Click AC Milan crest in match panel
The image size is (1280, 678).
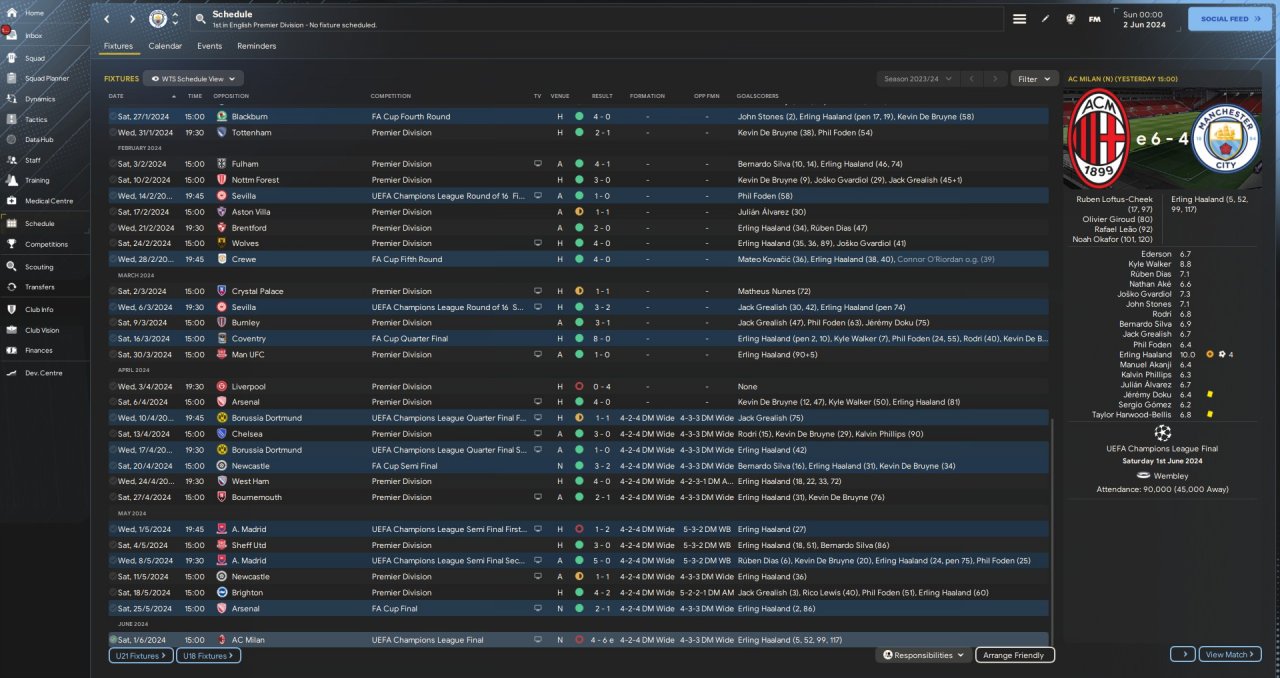pyautogui.click(x=1098, y=139)
